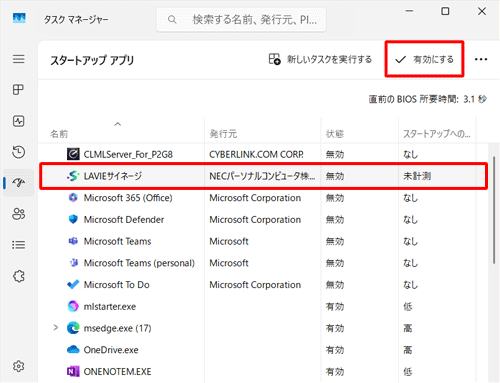This screenshot has height=383, width=500.
Task: Open the more options ellipsis menu
Action: coord(481,59)
